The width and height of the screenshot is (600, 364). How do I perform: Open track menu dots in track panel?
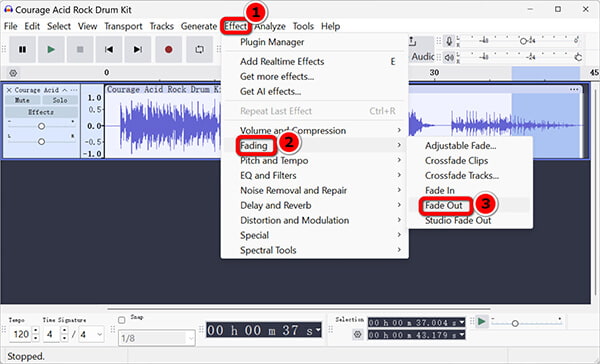(74, 90)
